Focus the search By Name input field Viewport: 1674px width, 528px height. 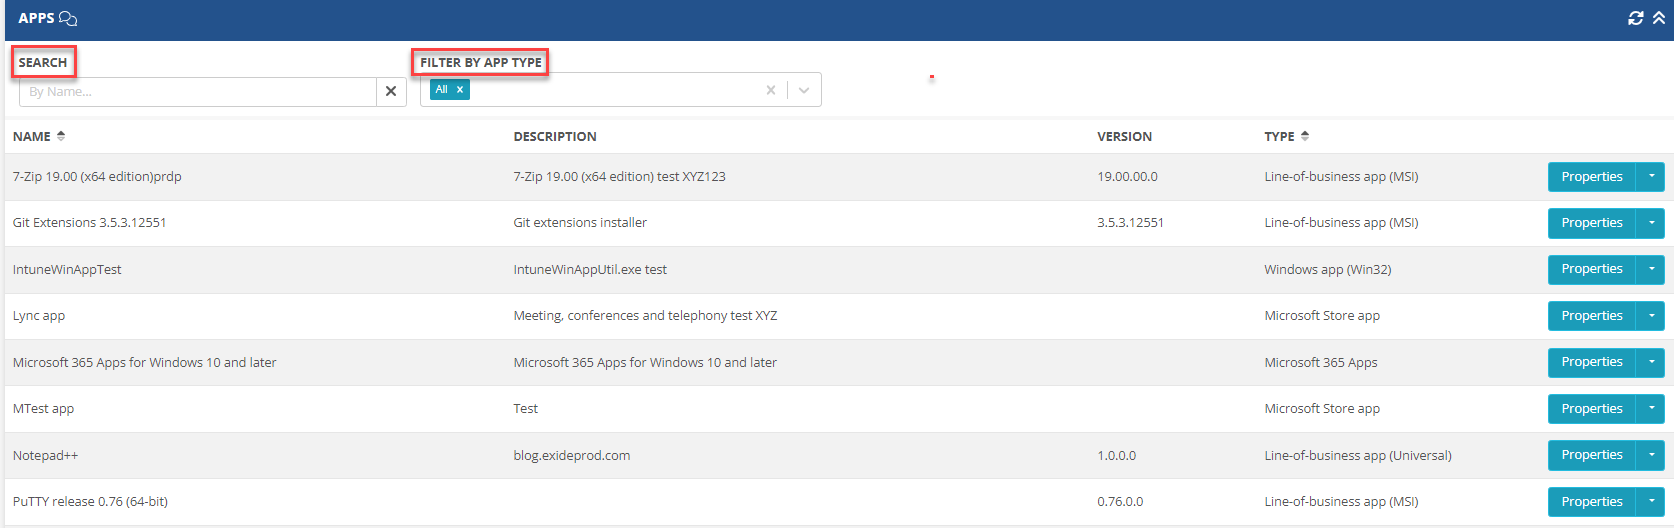[x=198, y=92]
